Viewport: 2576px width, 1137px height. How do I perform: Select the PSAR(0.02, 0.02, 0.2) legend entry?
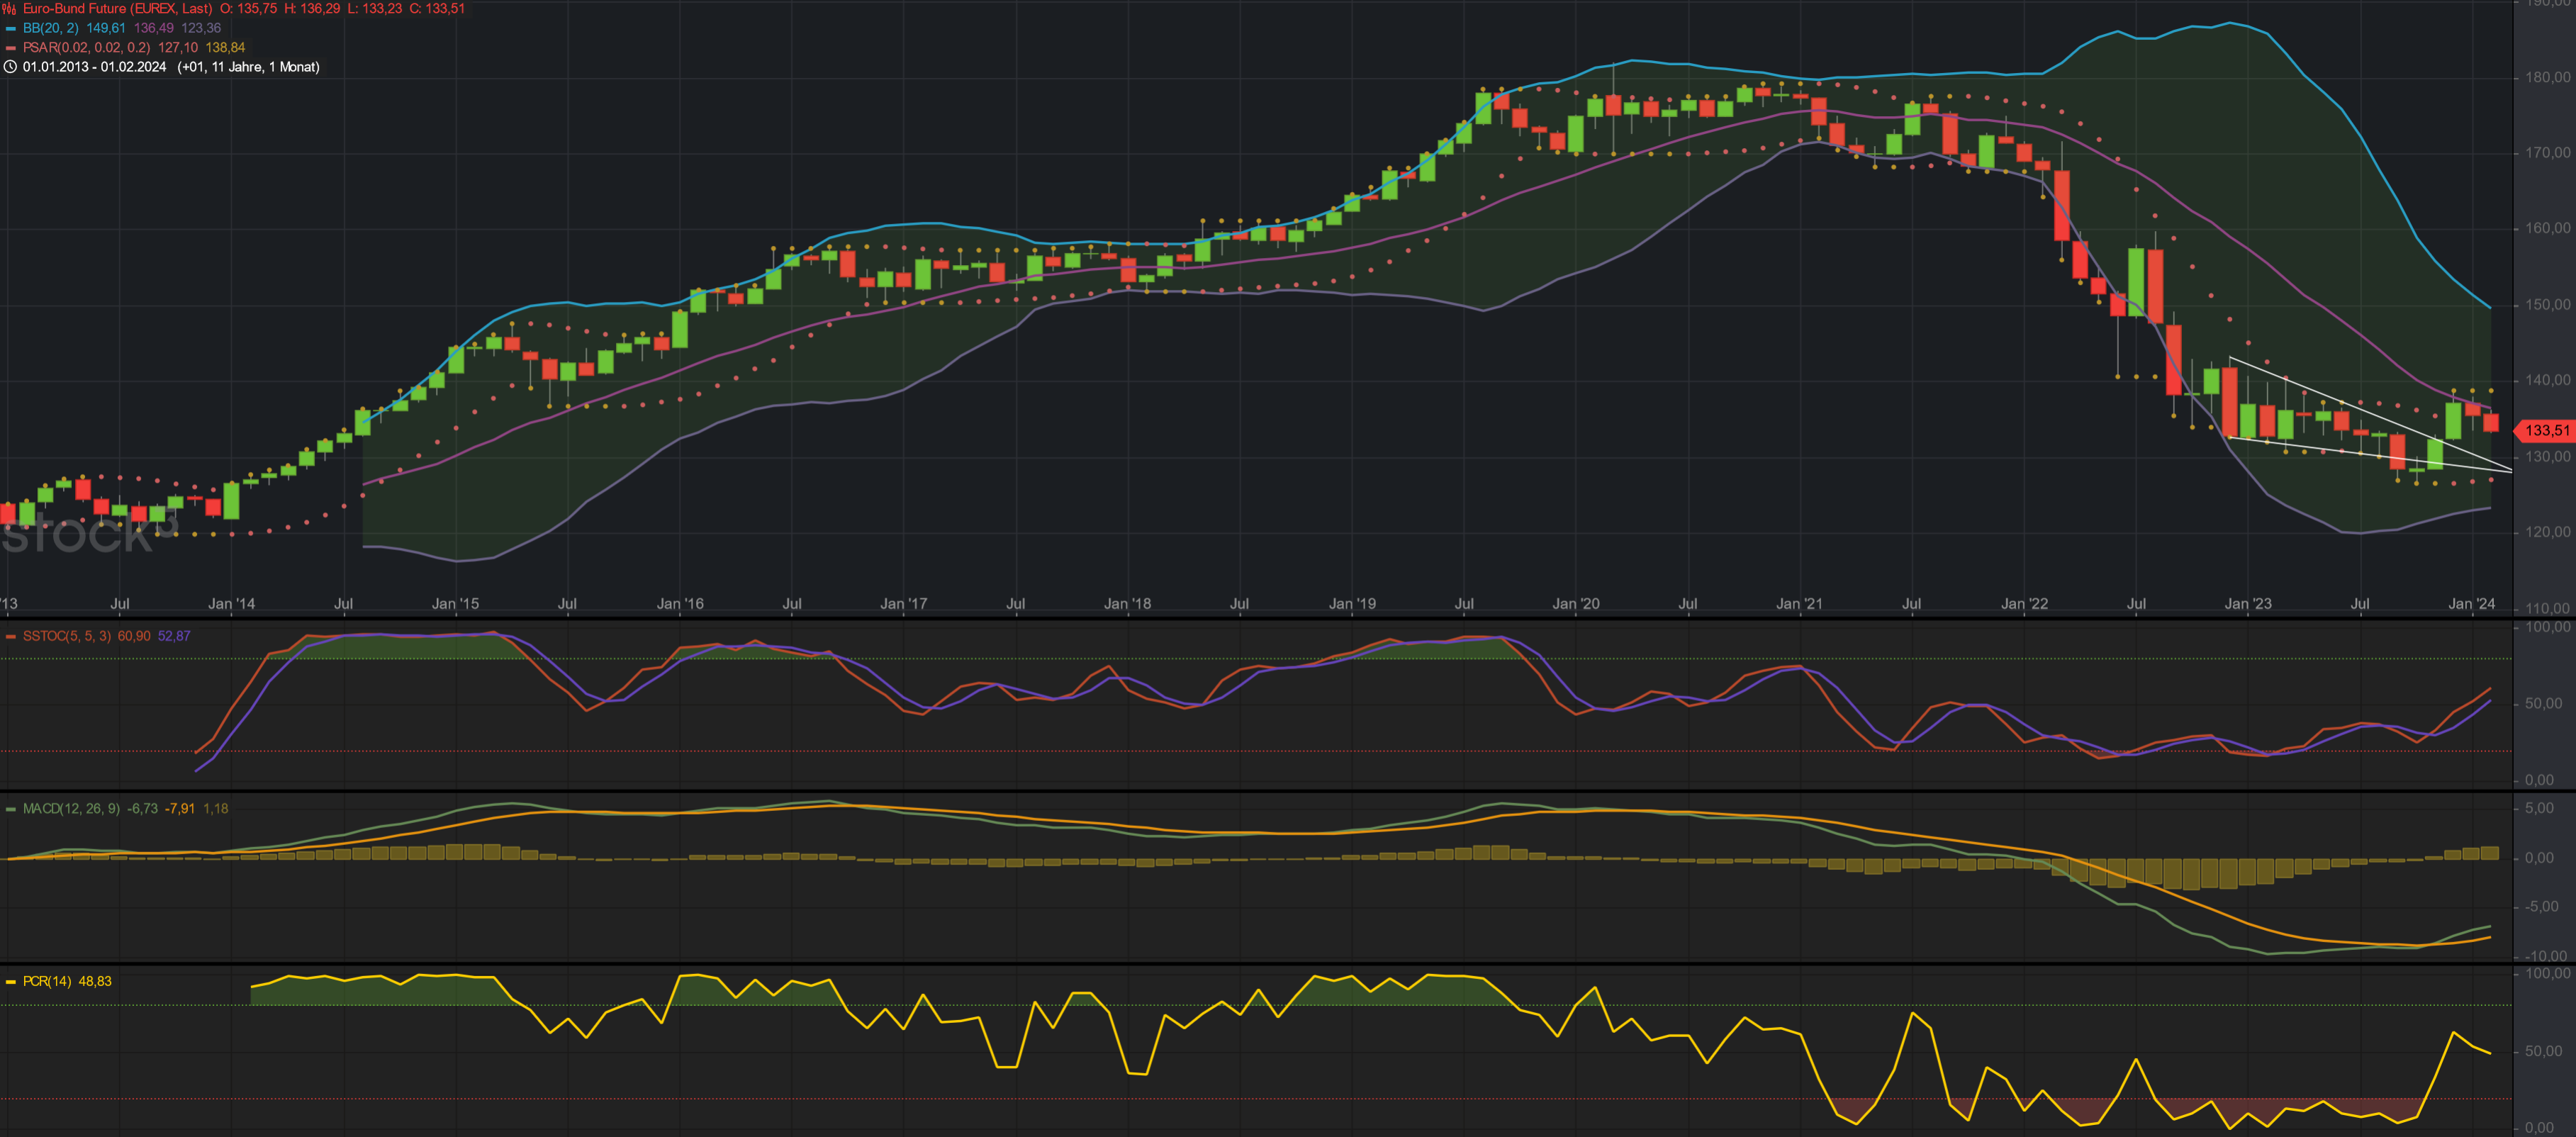coord(86,47)
